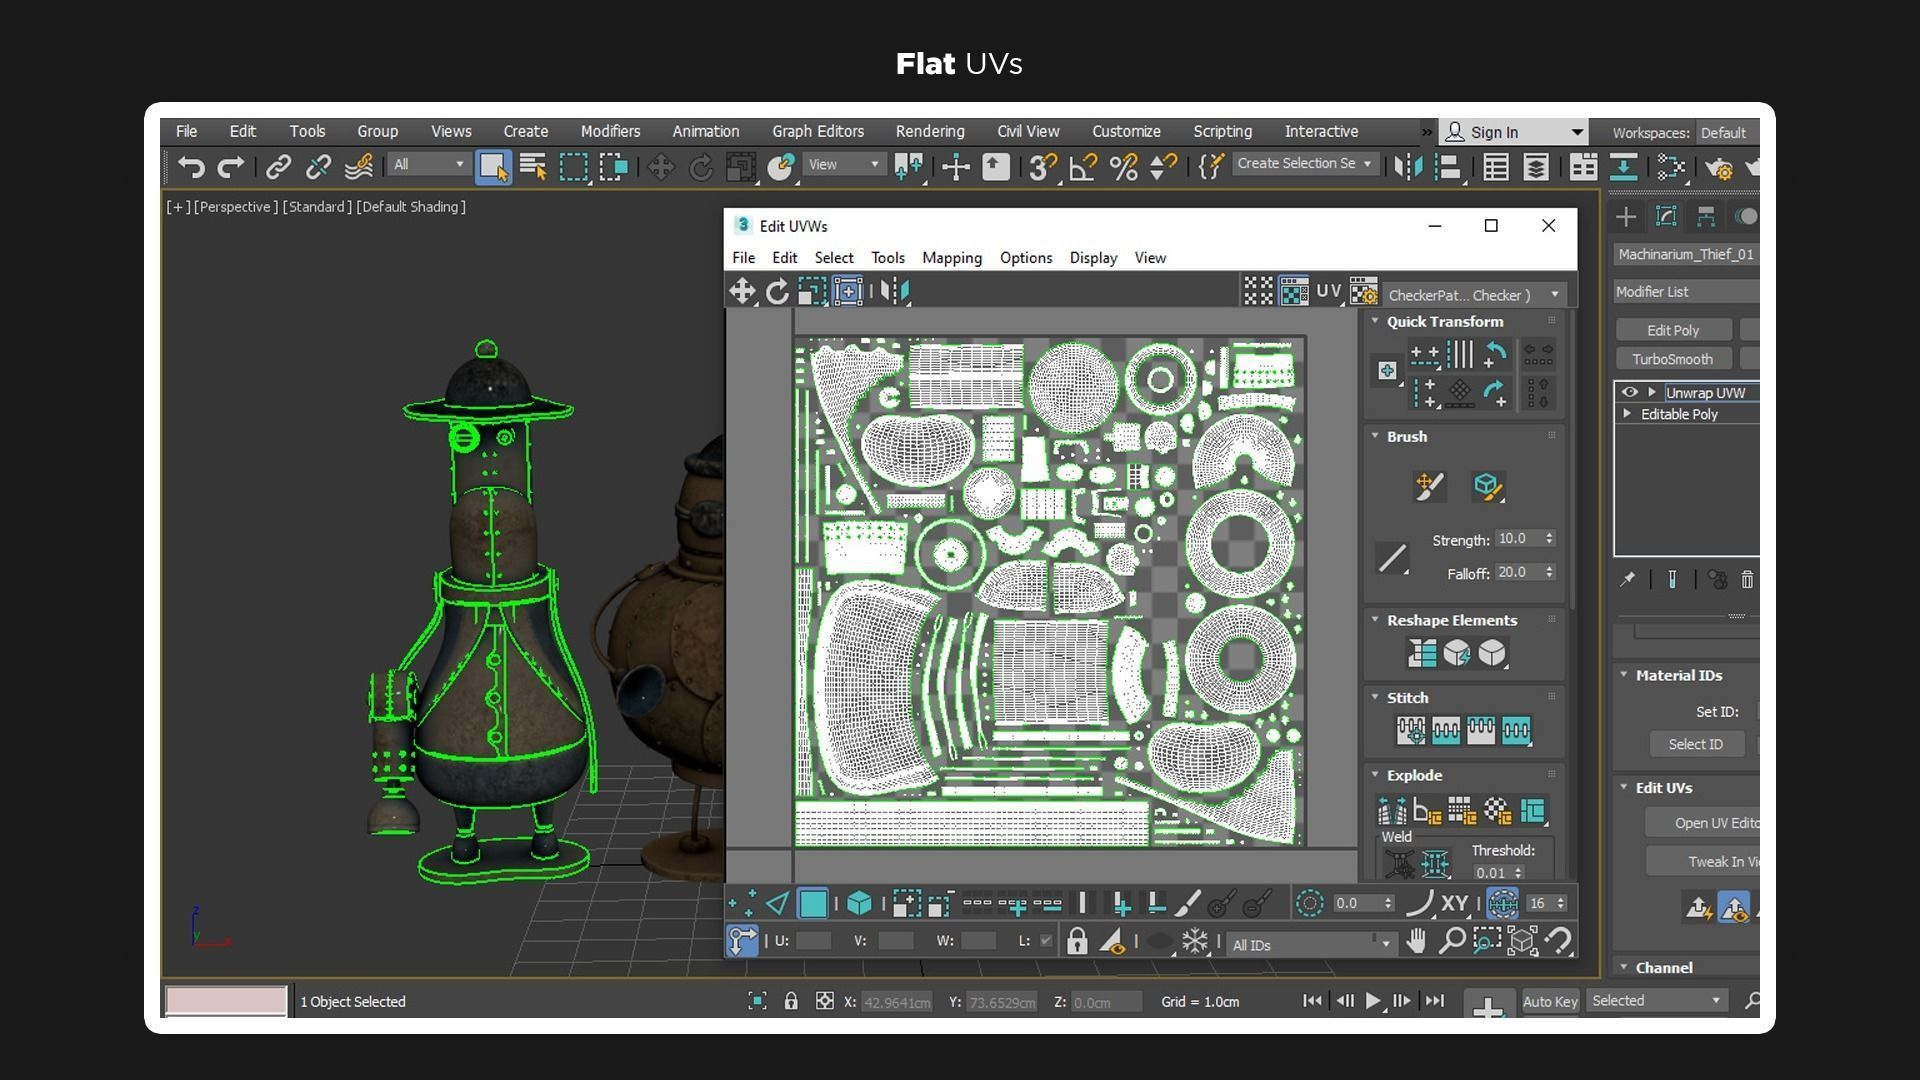
Task: Toggle the Lock Selected Vertices padlock
Action: 1077,941
